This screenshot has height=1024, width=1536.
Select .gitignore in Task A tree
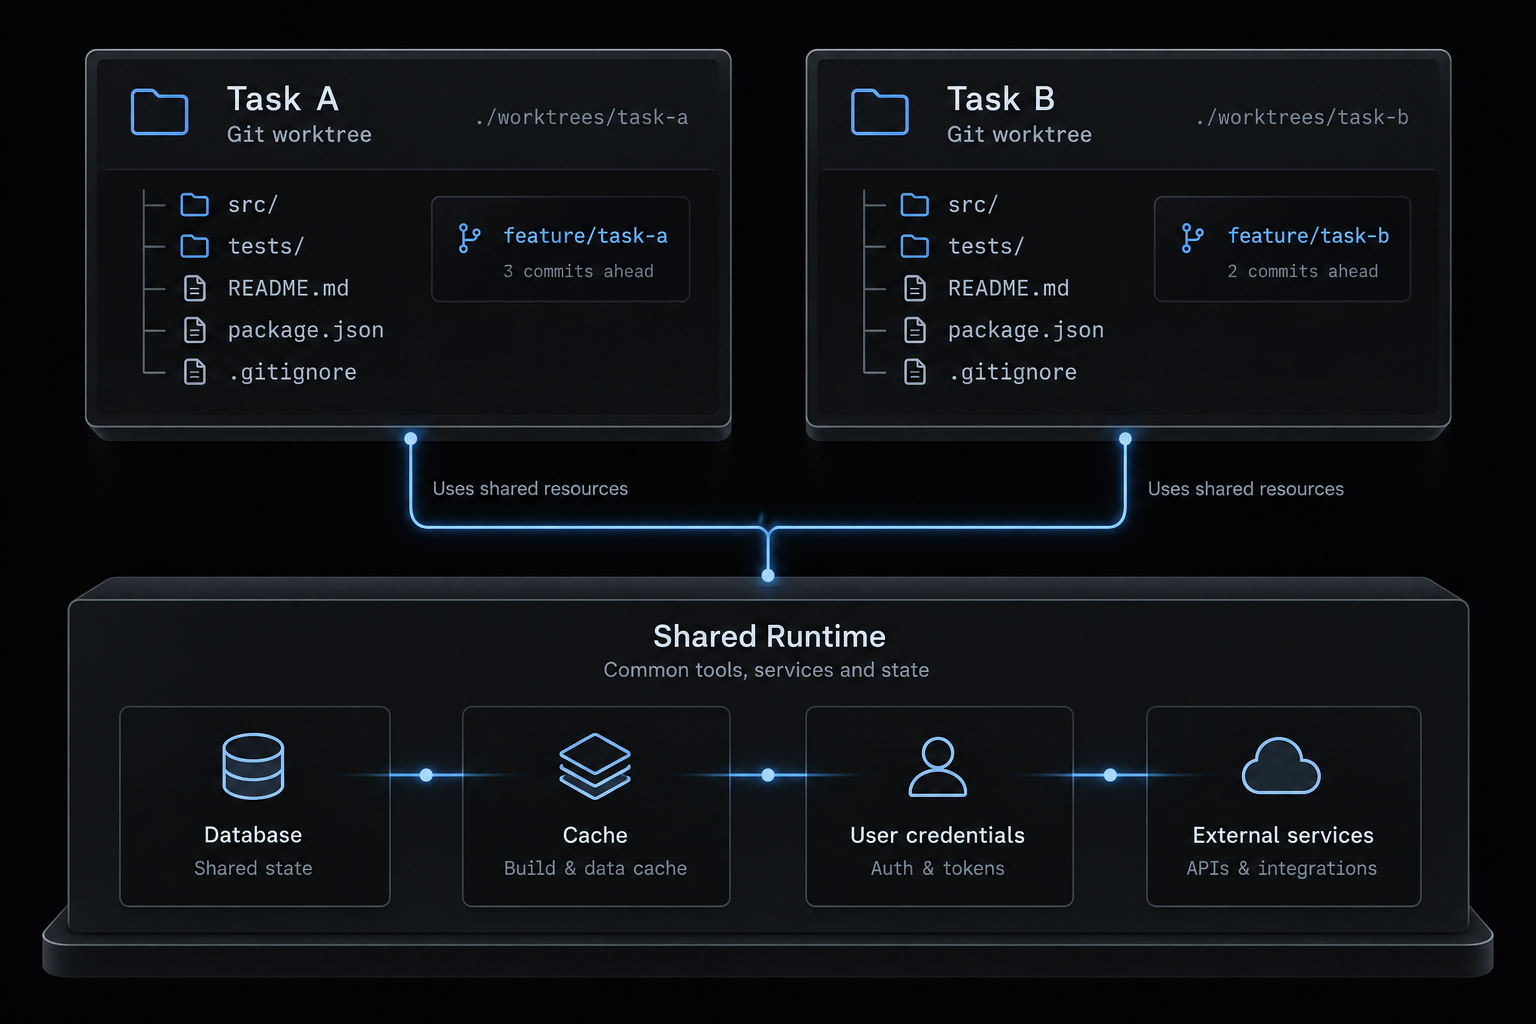[270, 372]
